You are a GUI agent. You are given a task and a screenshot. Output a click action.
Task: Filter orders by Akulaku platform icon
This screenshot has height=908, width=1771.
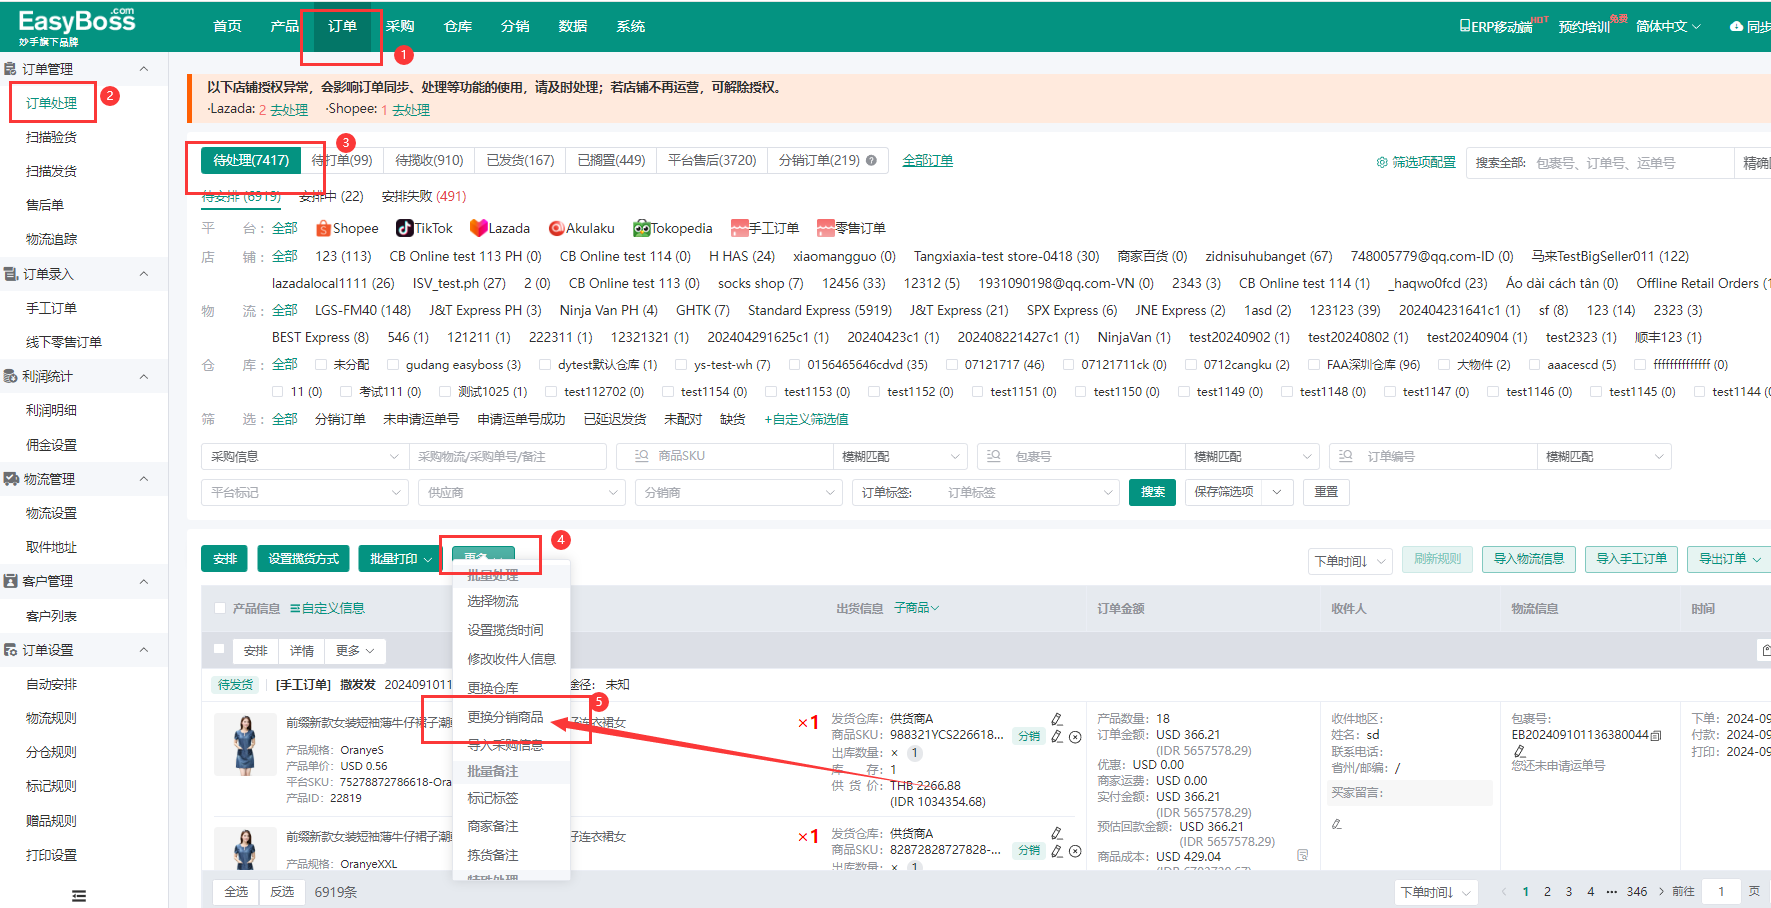click(x=557, y=229)
